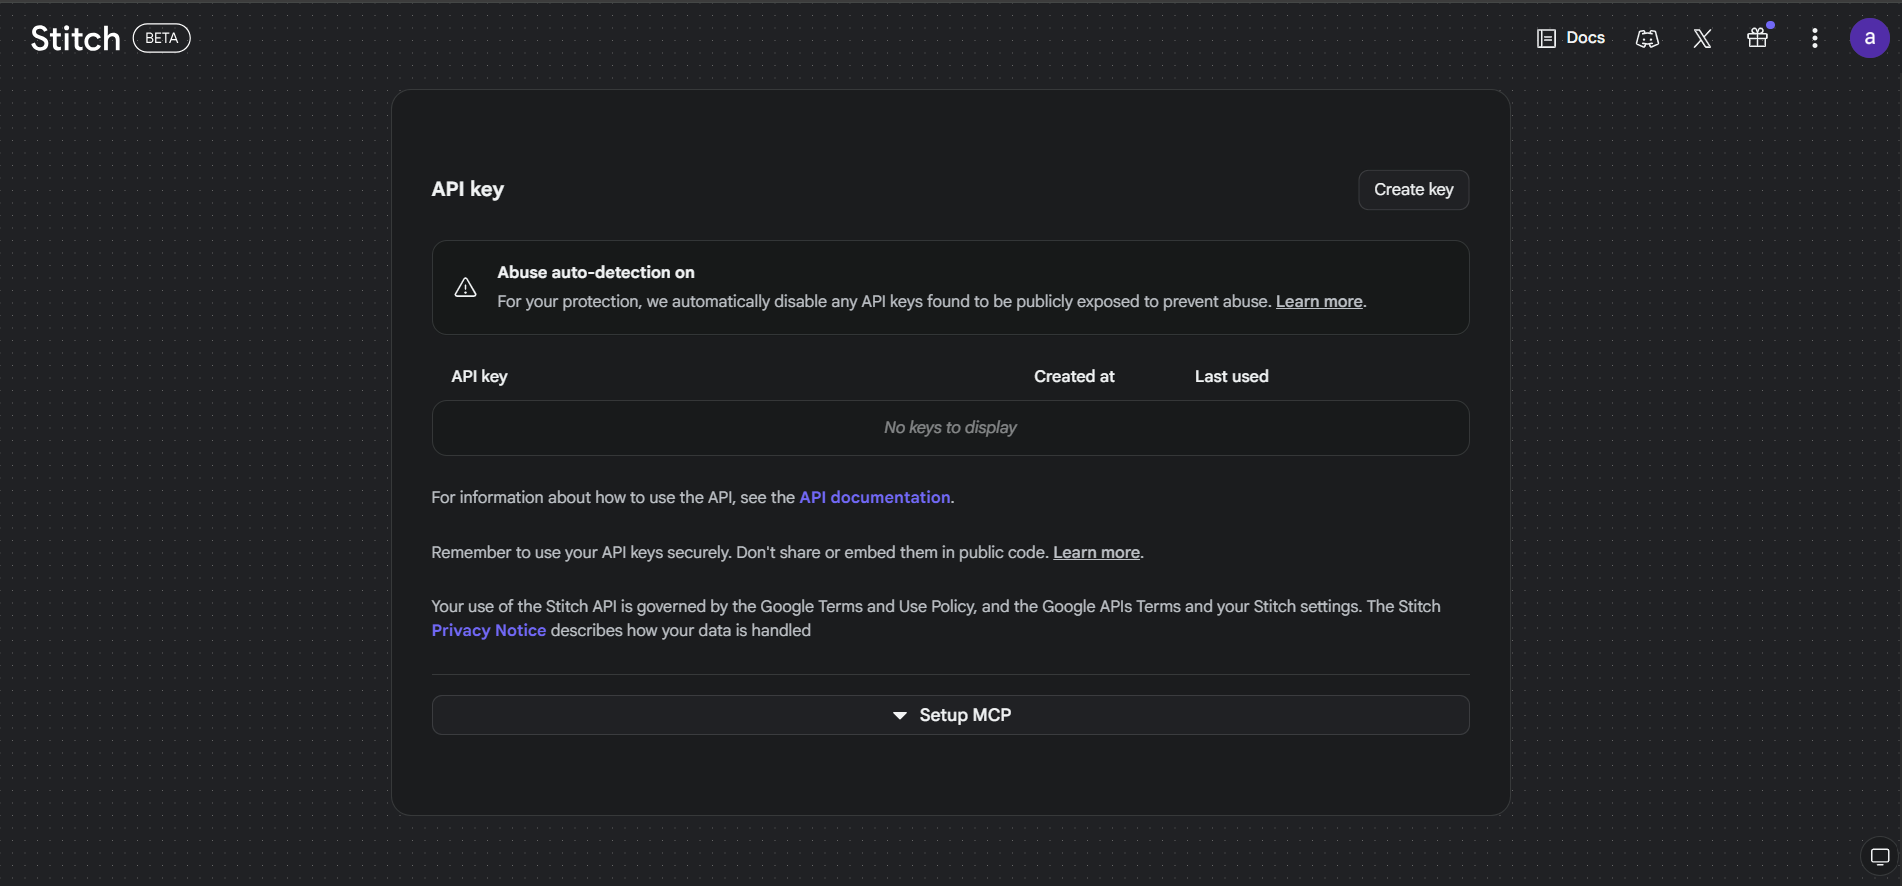
Task: Click 'No keys to display' row
Action: pos(950,428)
